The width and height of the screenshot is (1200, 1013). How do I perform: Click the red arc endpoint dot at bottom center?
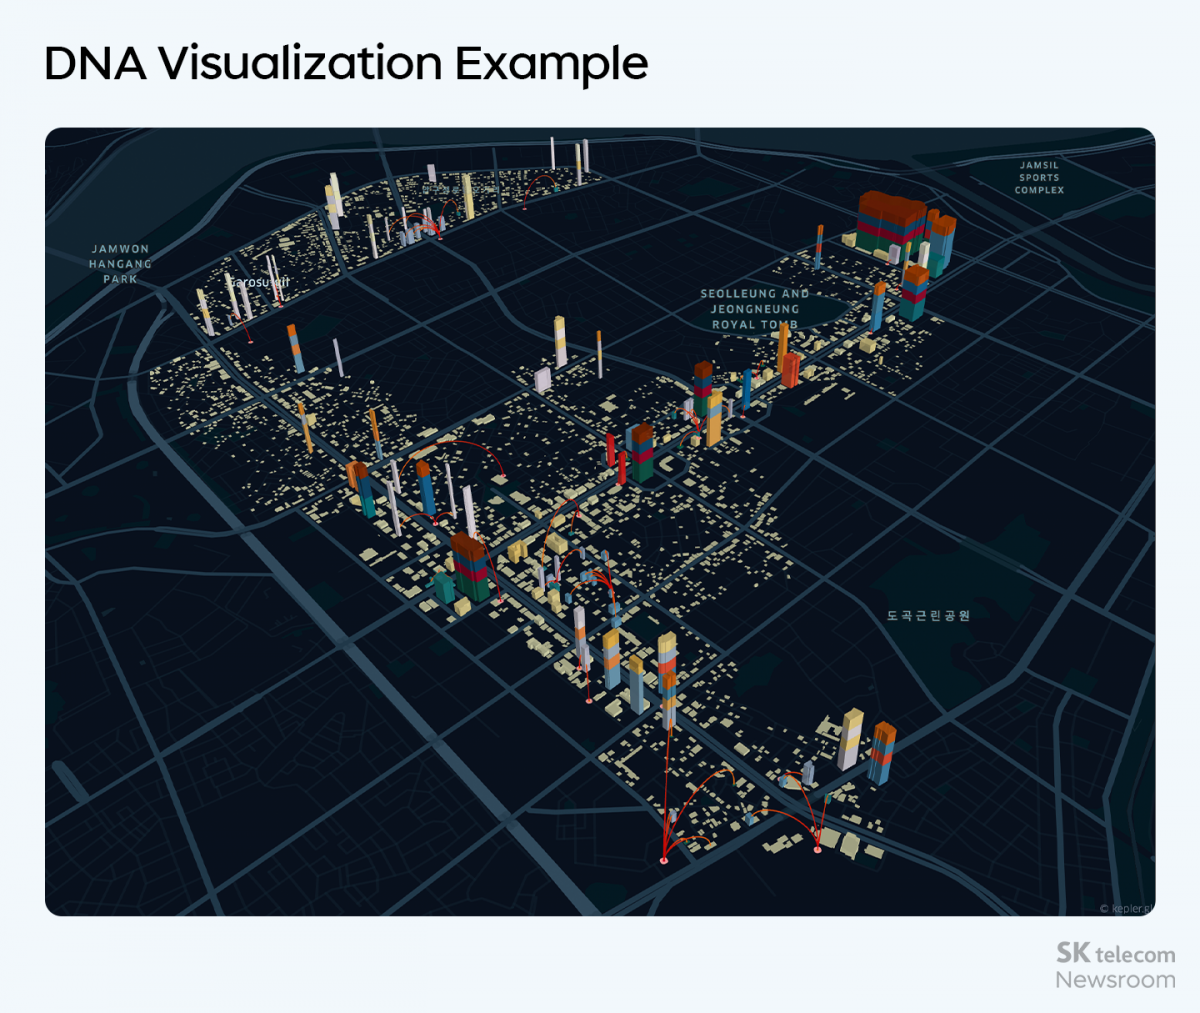point(664,859)
